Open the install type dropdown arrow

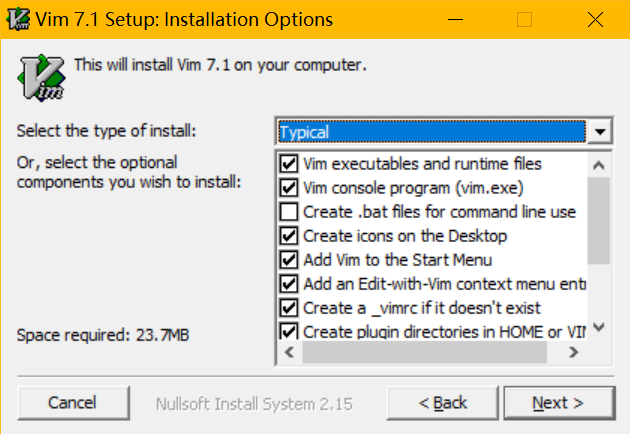[x=599, y=132]
